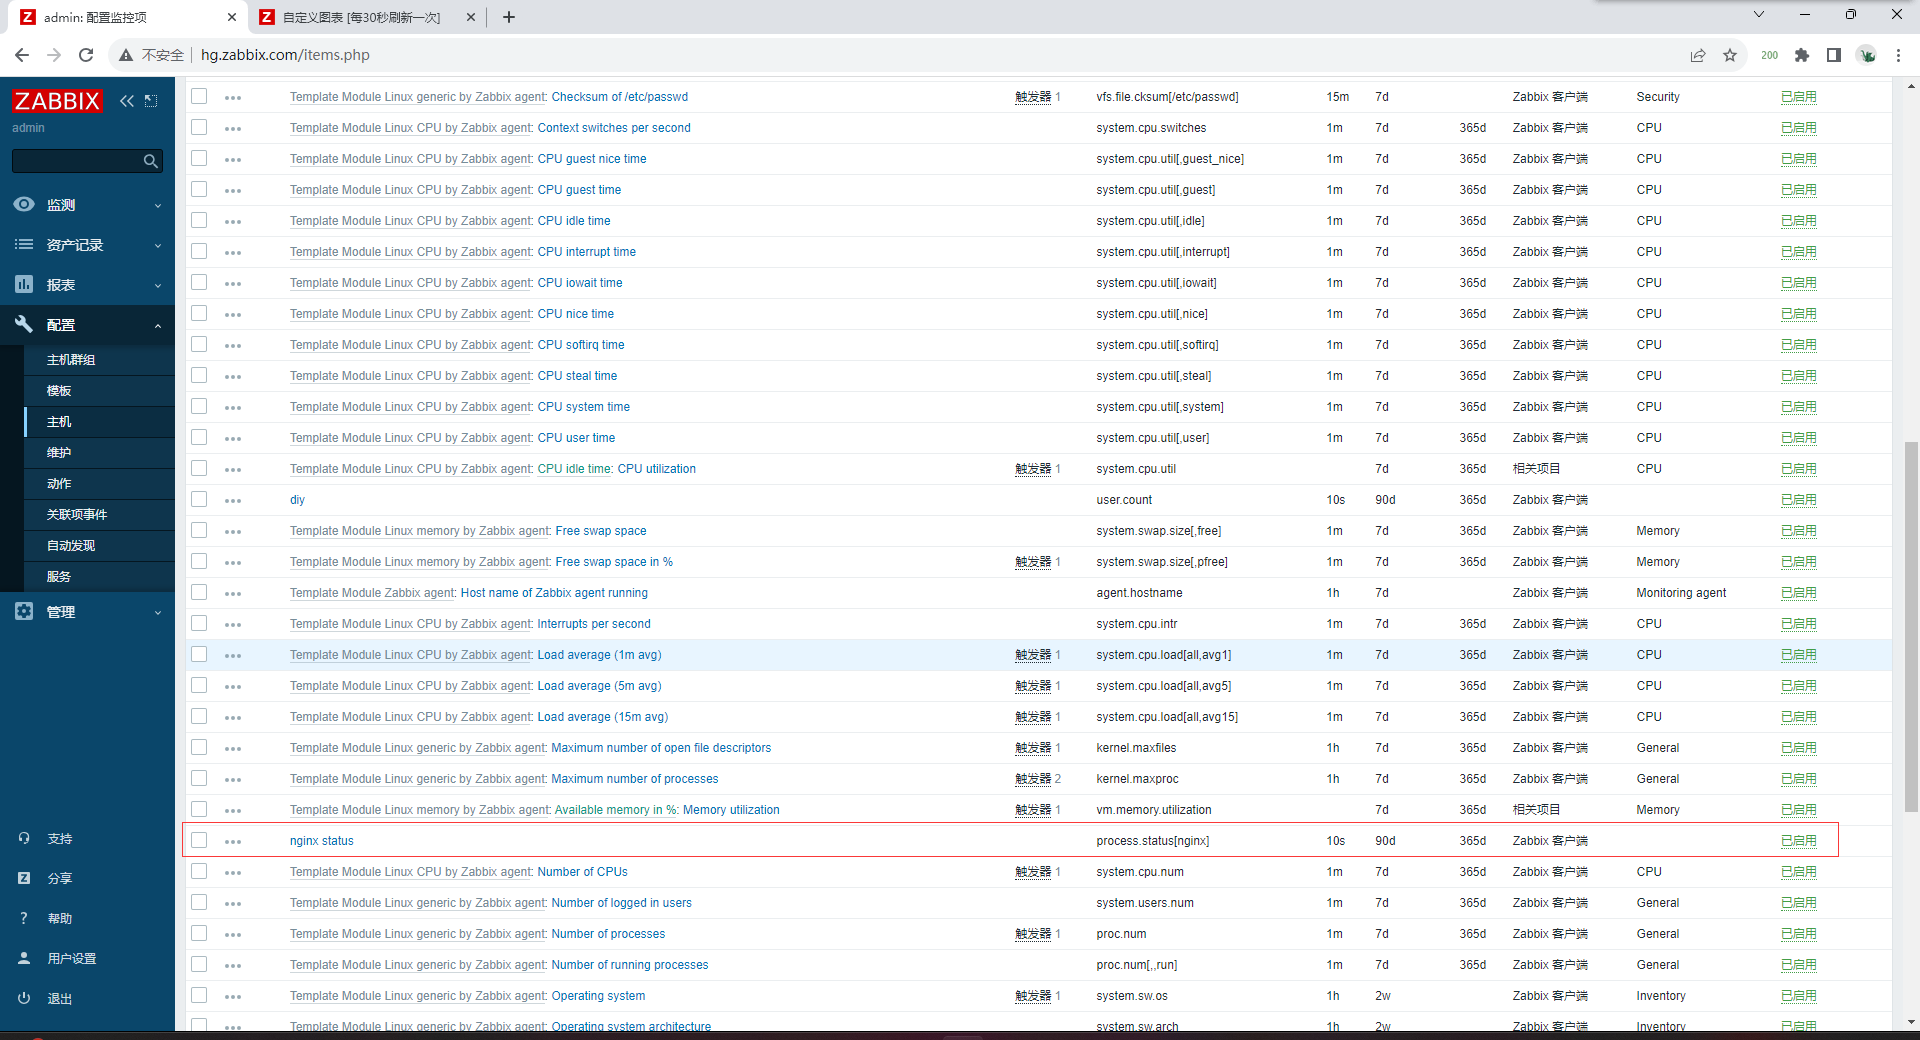Image resolution: width=1920 pixels, height=1040 pixels.
Task: Click the share page icon in address bar
Action: point(1698,55)
